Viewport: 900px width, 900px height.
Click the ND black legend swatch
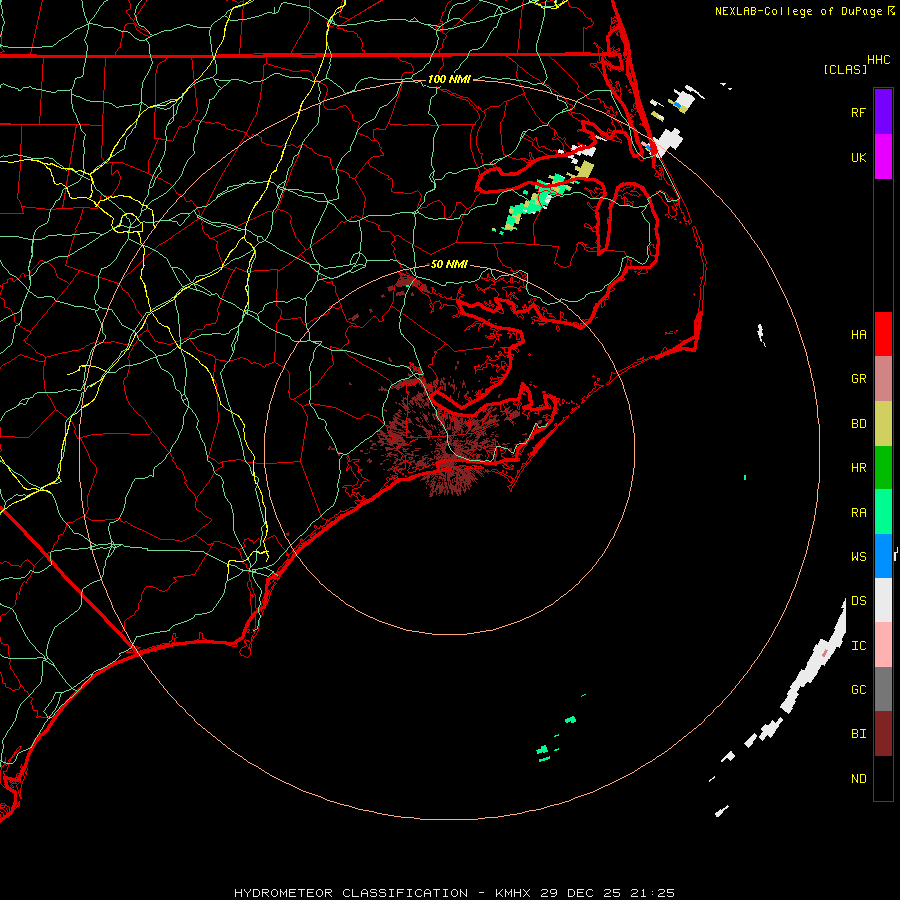(x=883, y=778)
